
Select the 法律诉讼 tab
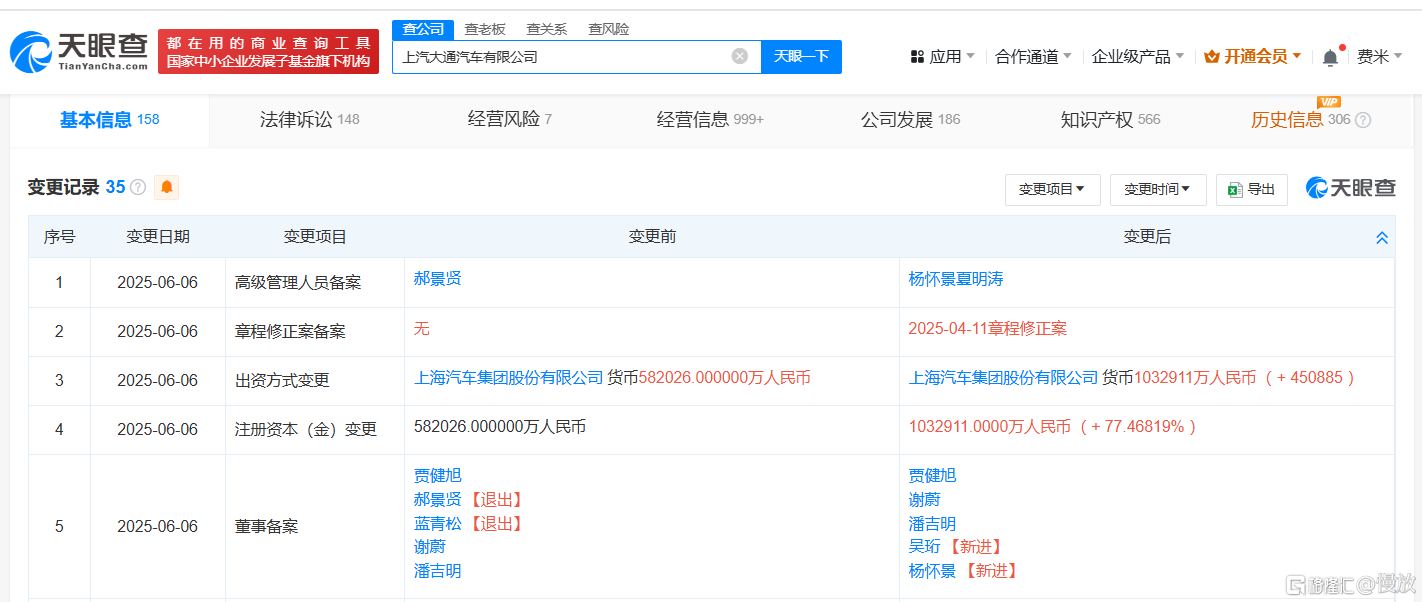coord(309,120)
